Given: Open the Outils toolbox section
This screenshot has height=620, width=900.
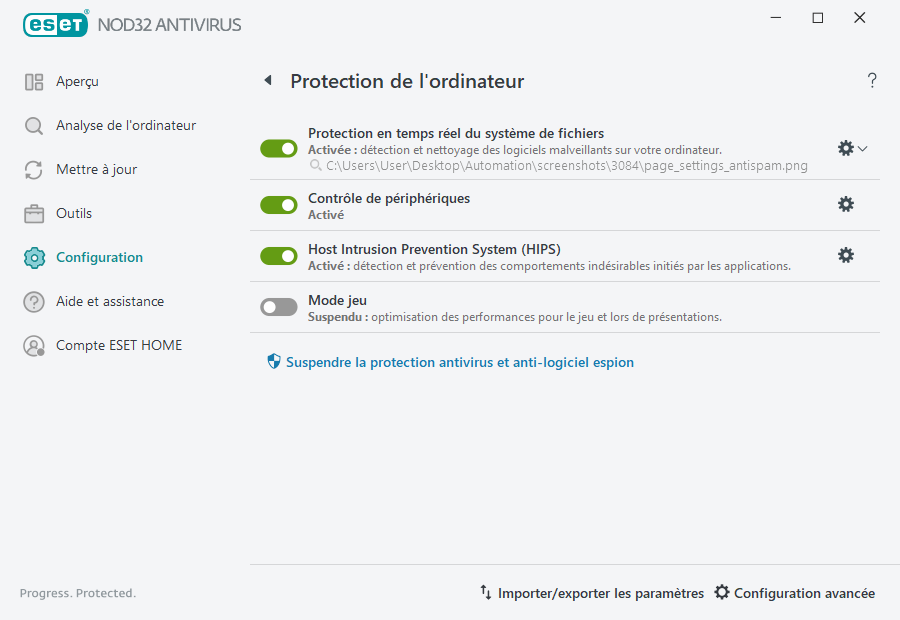Looking at the screenshot, I should 33,213.
